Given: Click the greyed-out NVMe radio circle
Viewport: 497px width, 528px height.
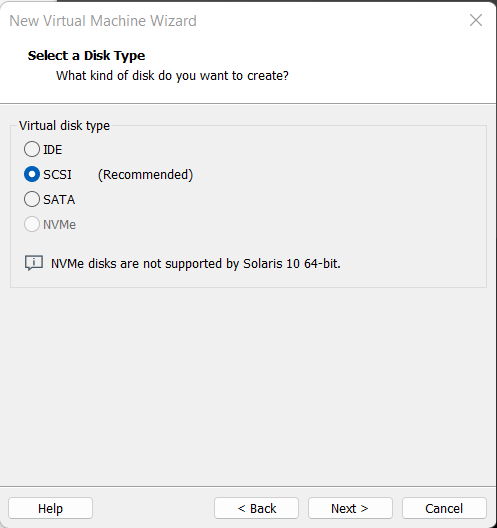Looking at the screenshot, I should click(x=32, y=224).
